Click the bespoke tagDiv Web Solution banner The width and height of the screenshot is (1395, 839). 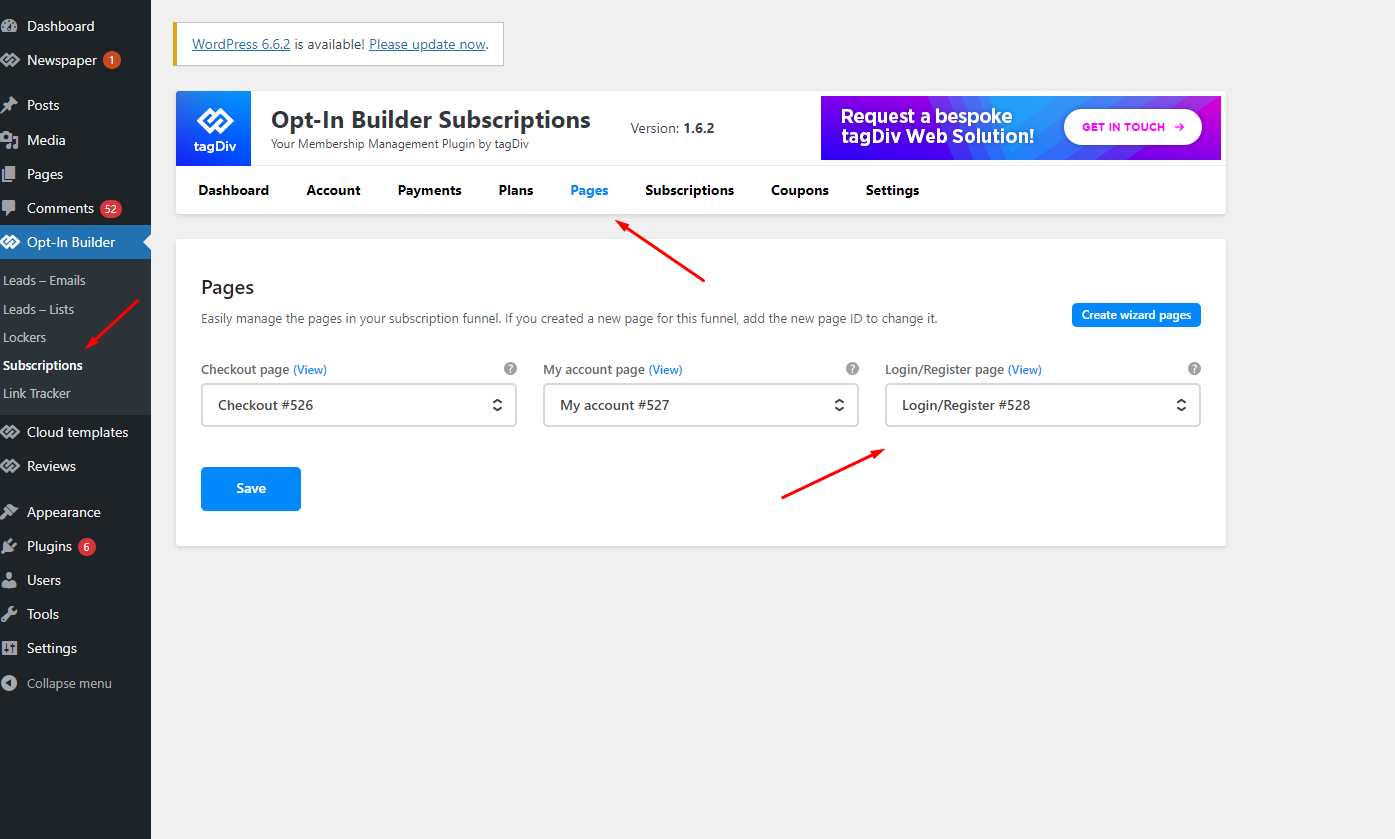click(1021, 128)
